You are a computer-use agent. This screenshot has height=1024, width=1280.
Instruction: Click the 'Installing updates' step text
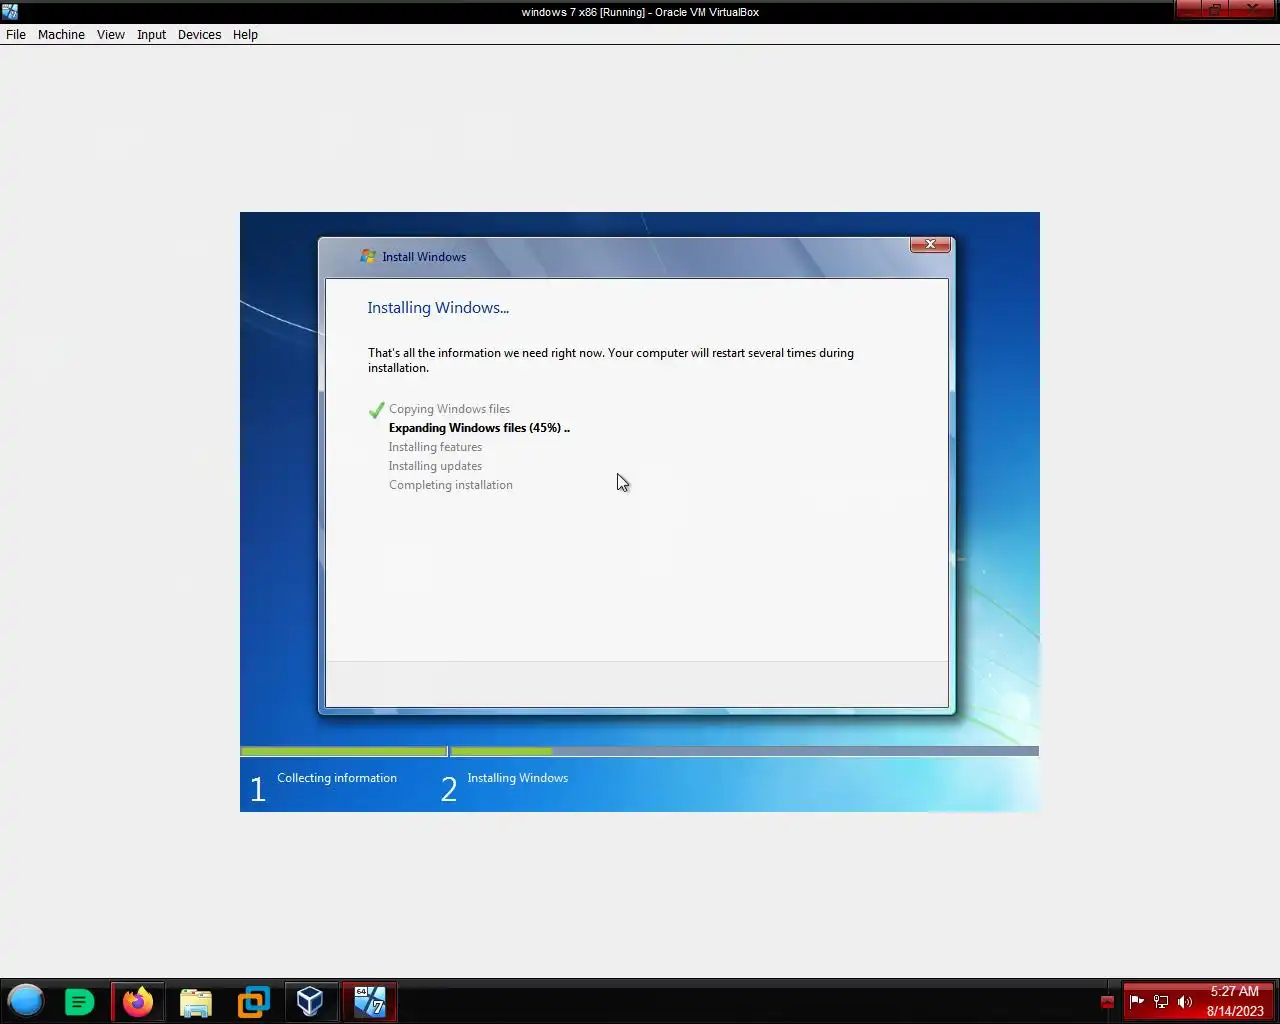(x=435, y=466)
